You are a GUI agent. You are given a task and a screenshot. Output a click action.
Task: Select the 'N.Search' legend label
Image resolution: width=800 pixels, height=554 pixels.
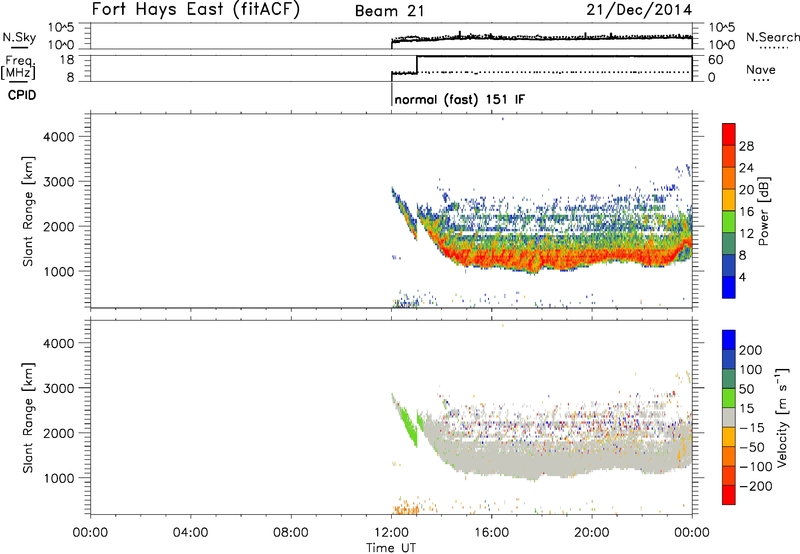(772, 37)
